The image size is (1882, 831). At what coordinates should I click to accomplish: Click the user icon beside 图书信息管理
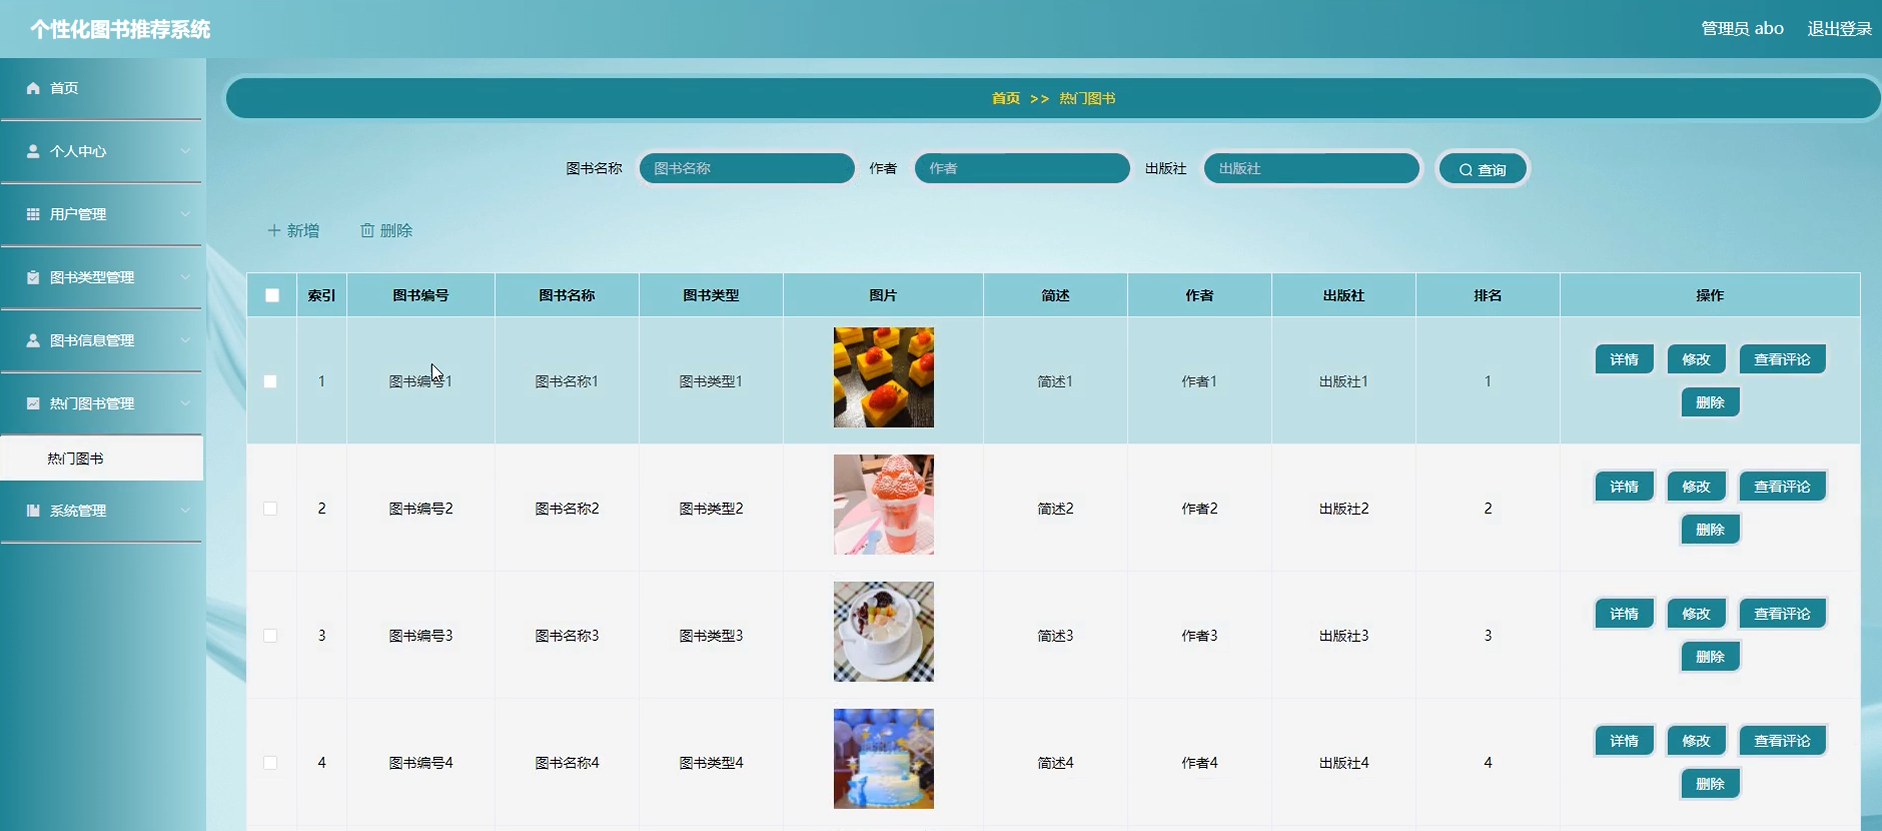click(33, 340)
